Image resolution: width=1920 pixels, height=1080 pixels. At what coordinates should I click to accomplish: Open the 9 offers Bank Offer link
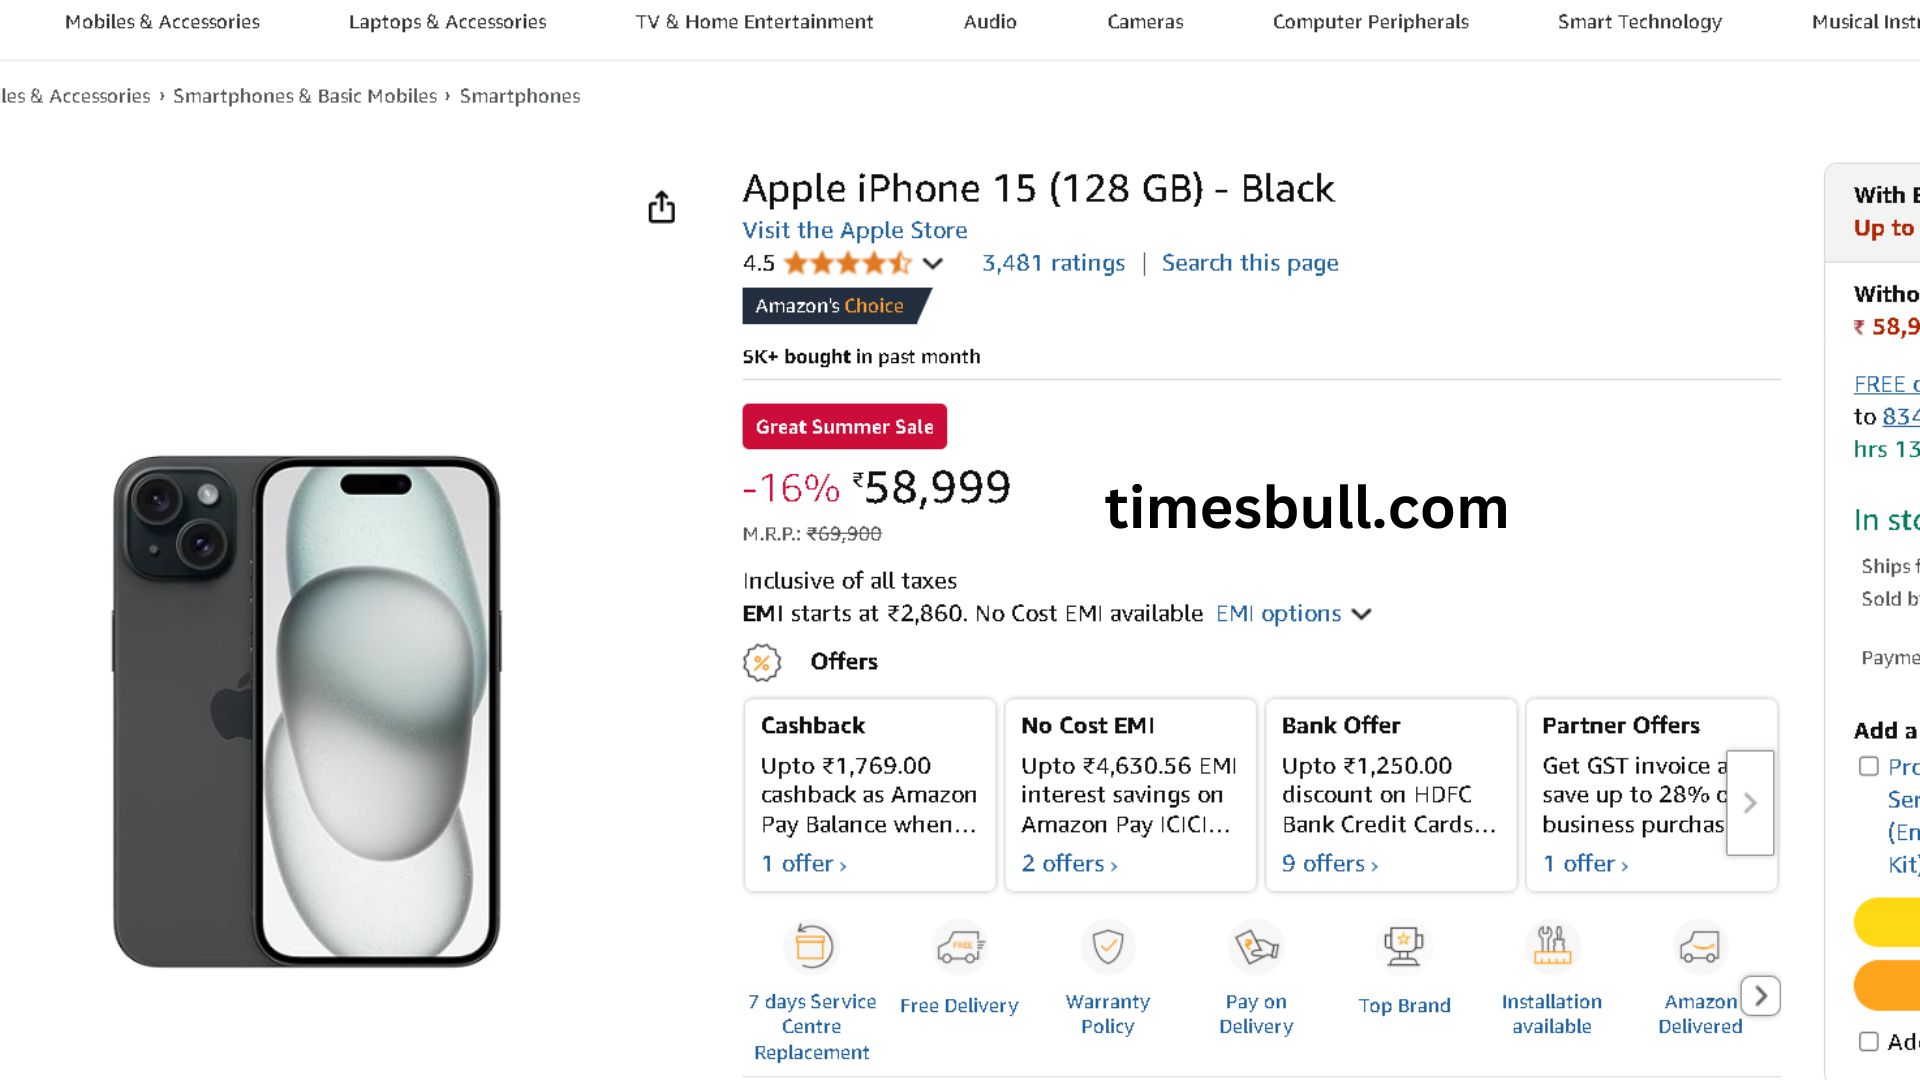1329,863
